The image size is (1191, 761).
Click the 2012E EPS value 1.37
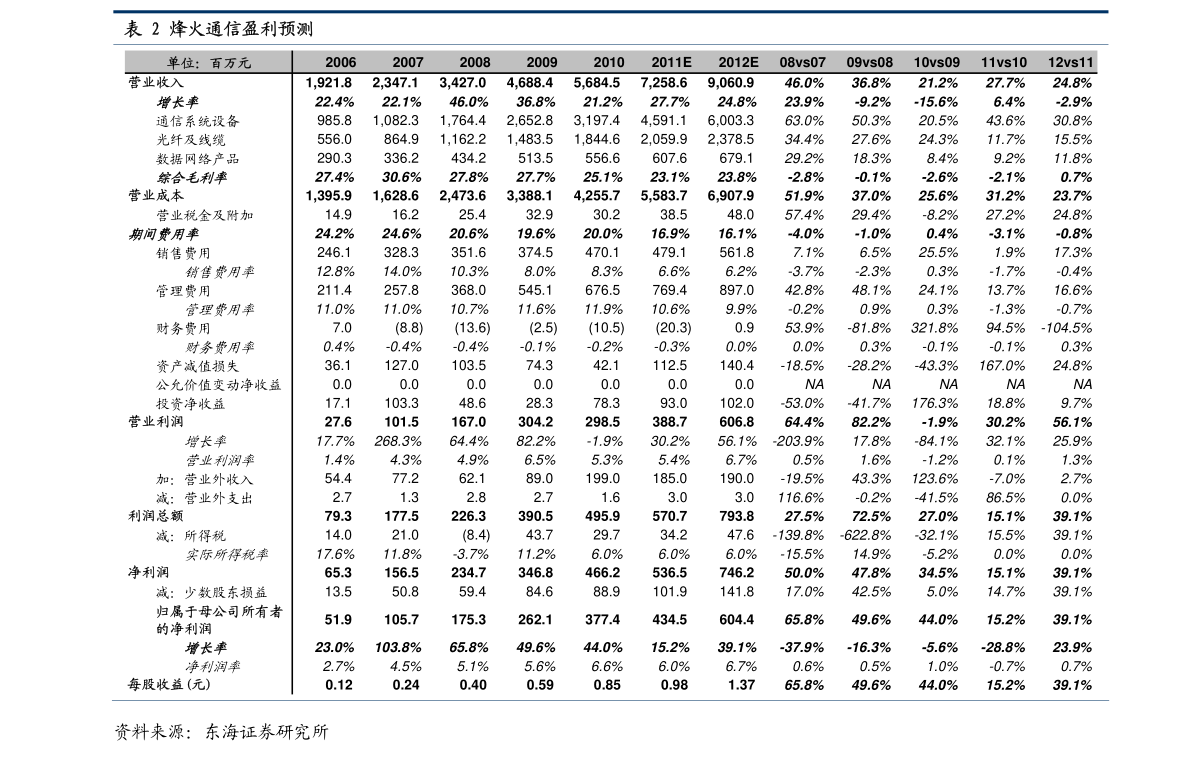click(x=741, y=684)
